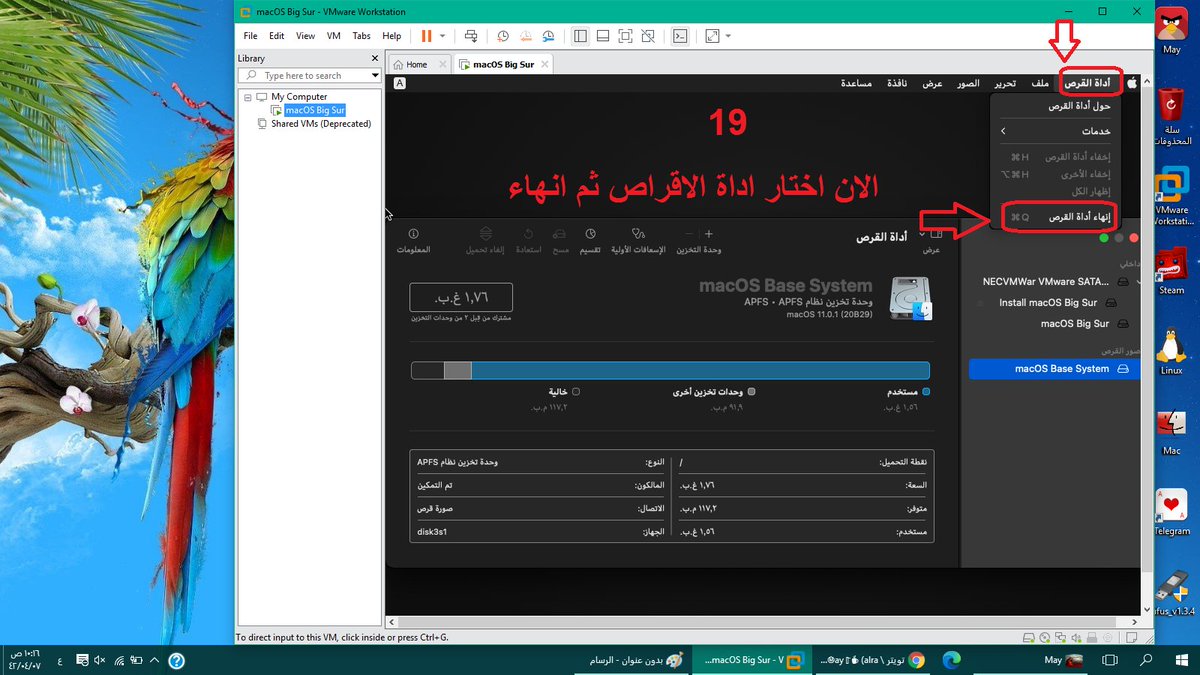Open the مساعدة menu in the guest
The height and width of the screenshot is (675, 1200).
click(x=856, y=83)
